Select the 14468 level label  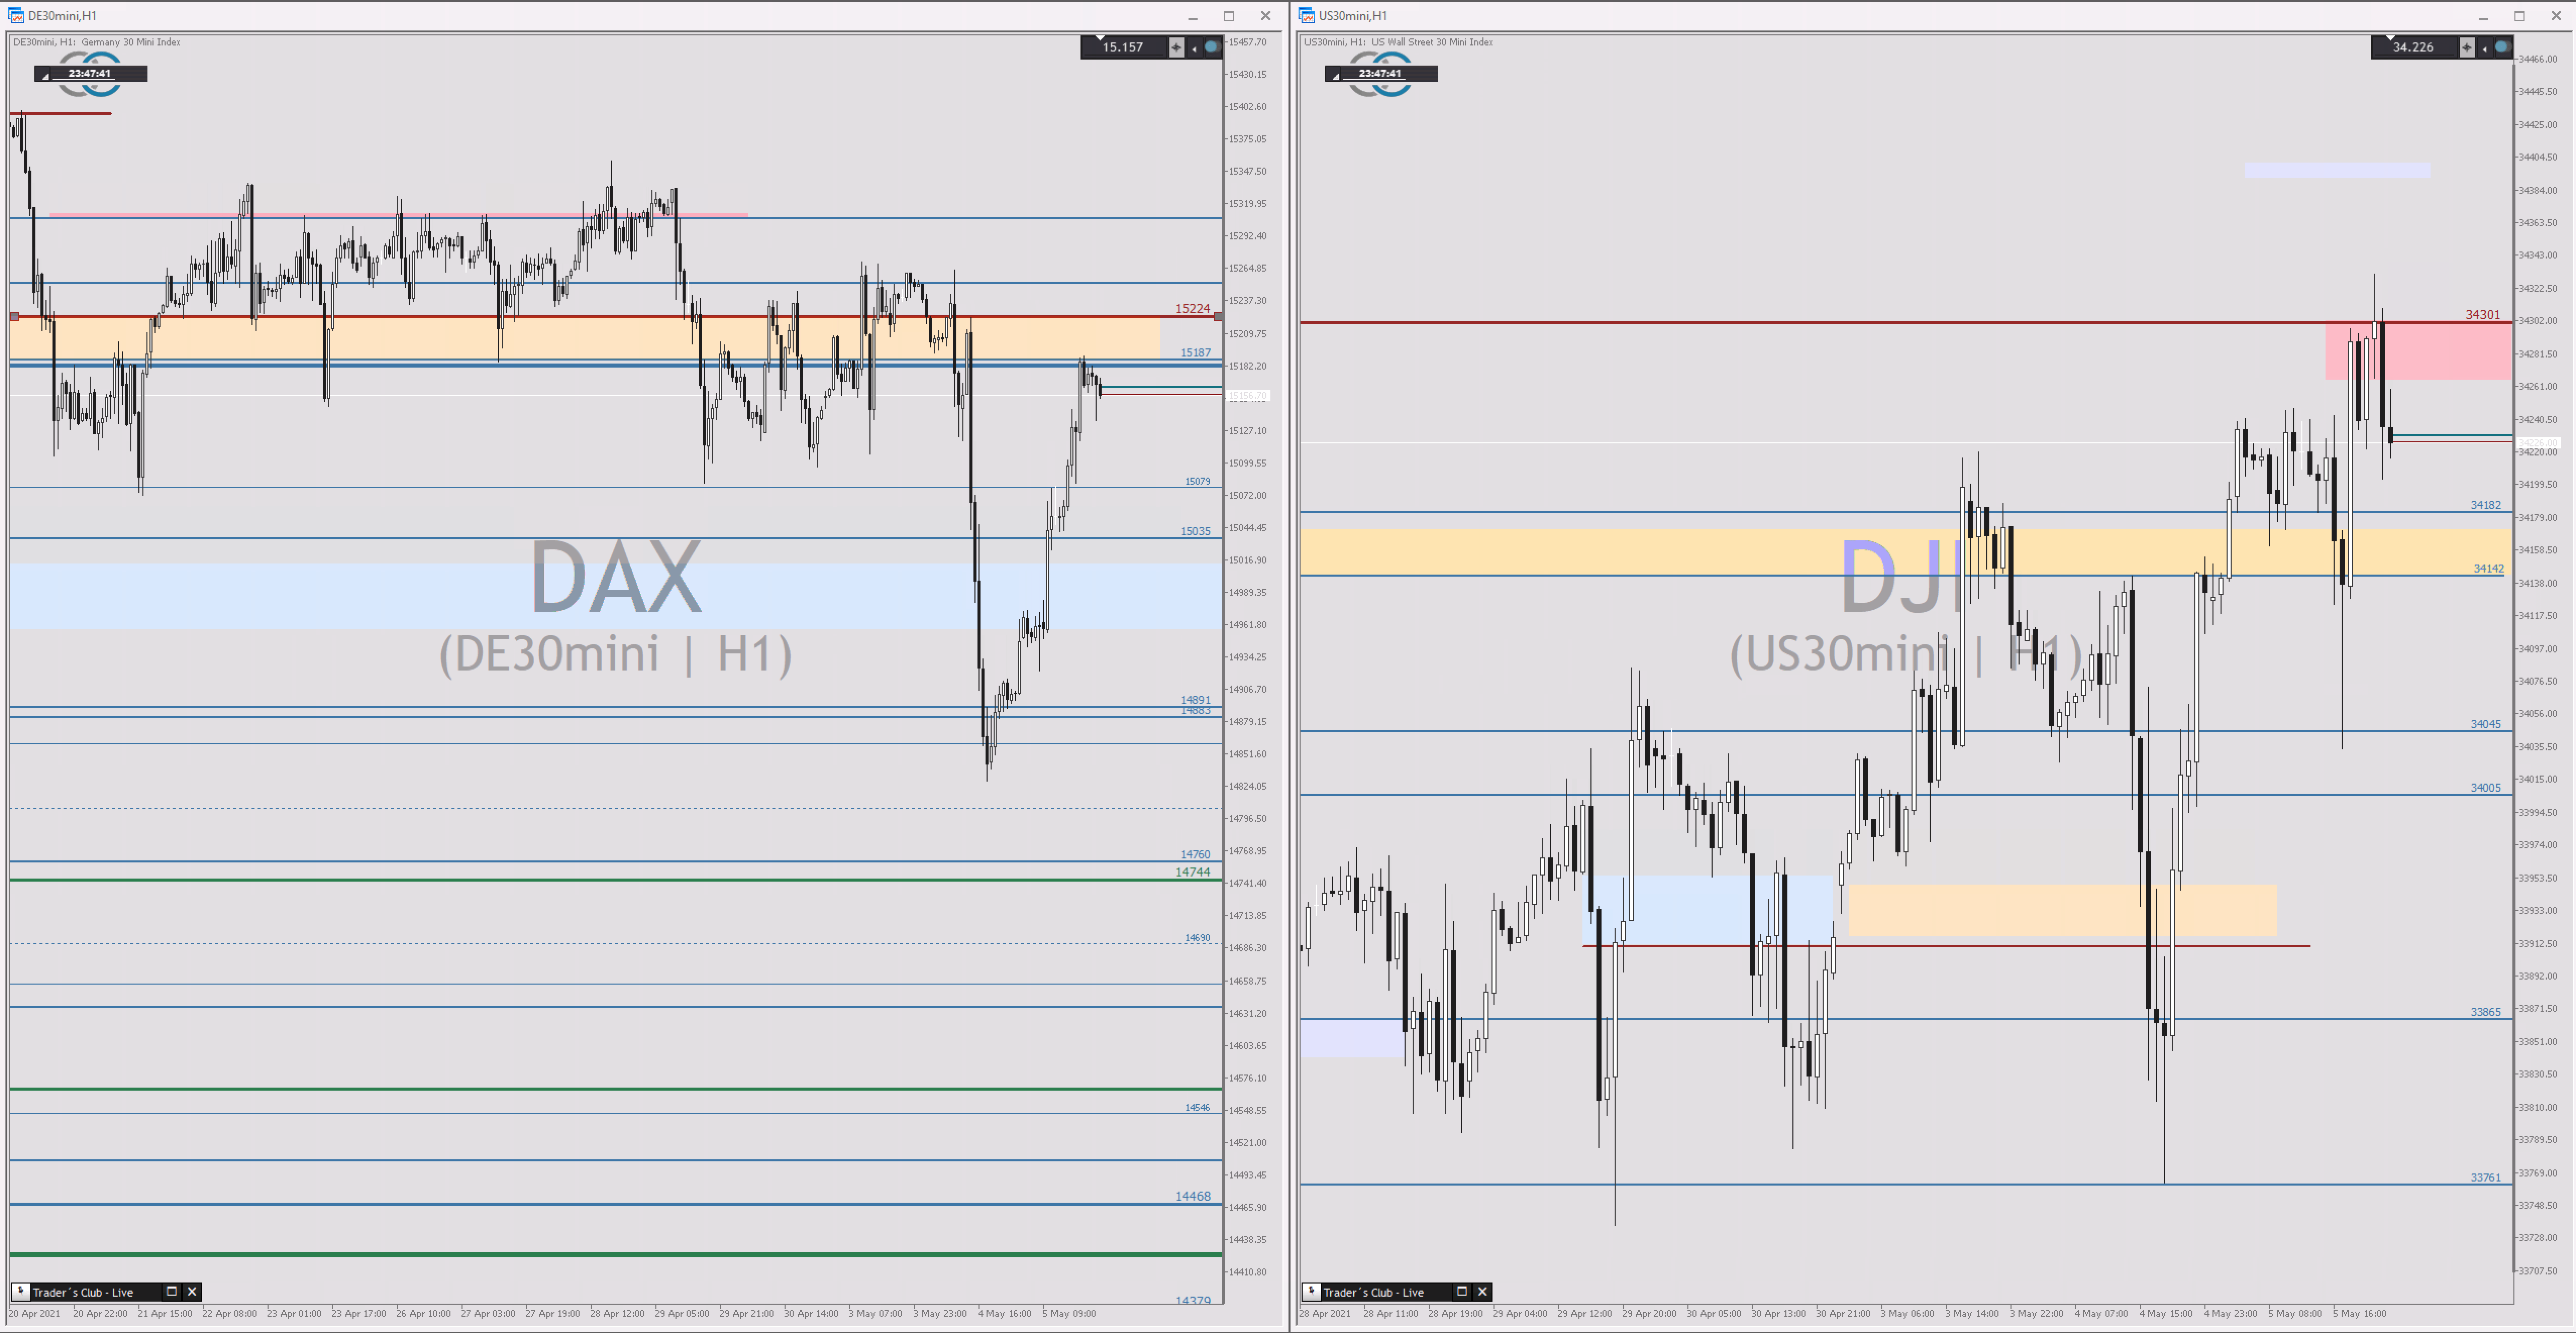(1192, 1196)
